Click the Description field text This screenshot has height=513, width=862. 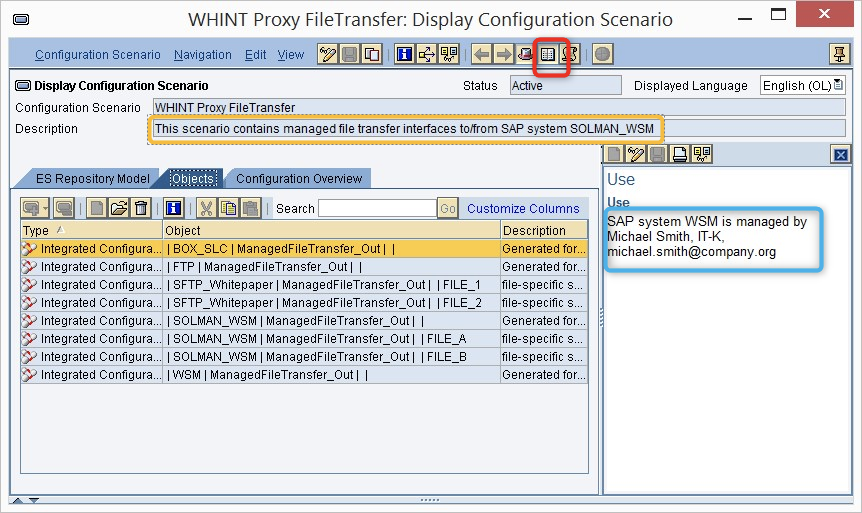pyautogui.click(x=405, y=129)
